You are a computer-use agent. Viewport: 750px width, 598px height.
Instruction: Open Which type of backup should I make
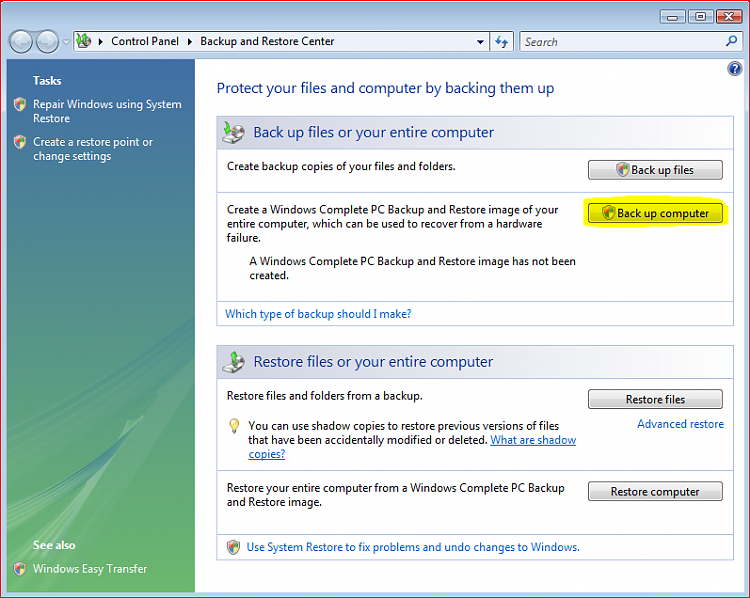point(318,314)
